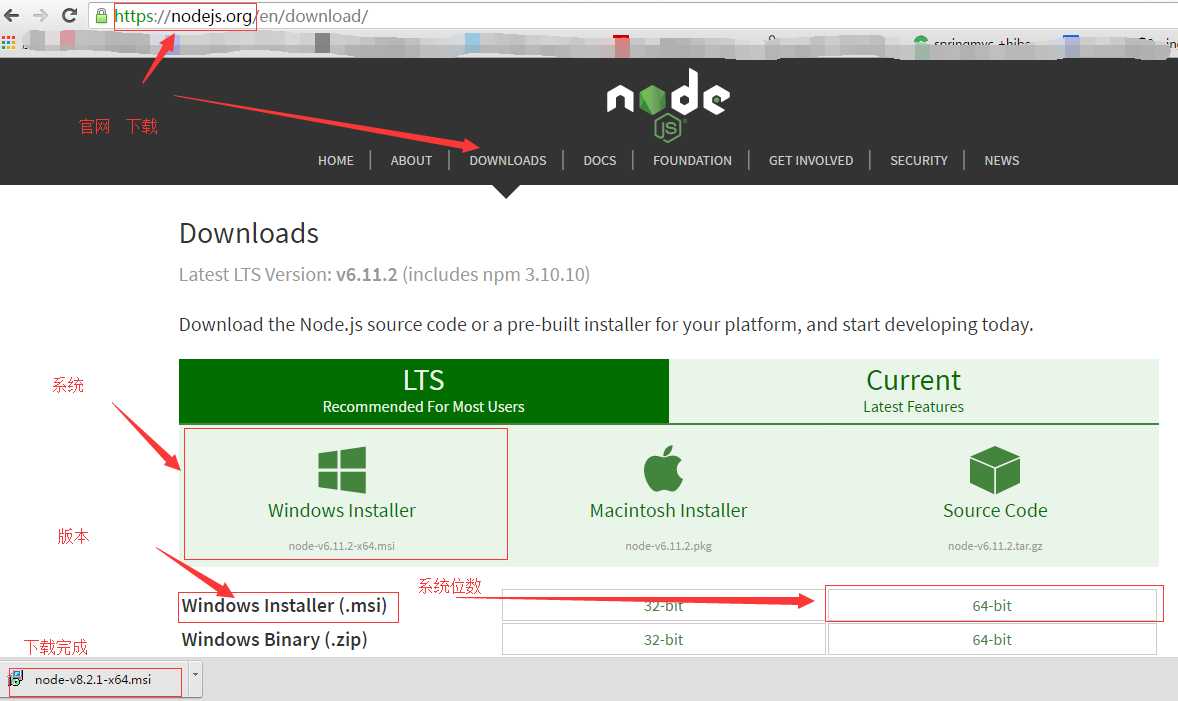Open the NEWS navigation item

point(1001,161)
